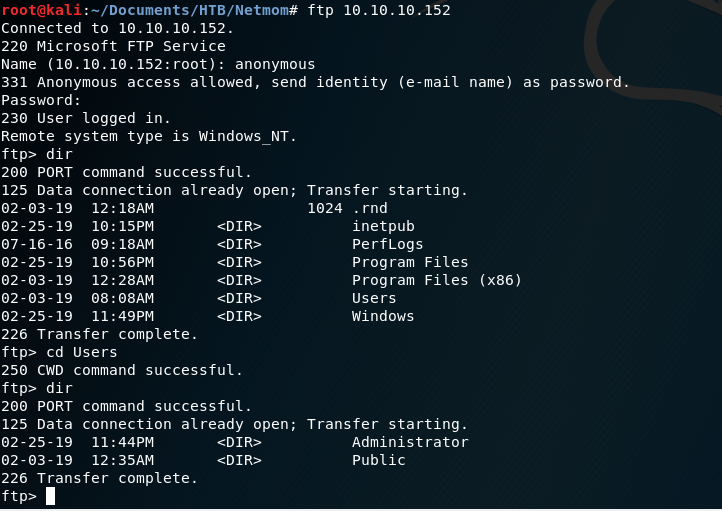Click the 'Remote system type is Windows_NT.' line
The height and width of the screenshot is (511, 722).
point(149,136)
